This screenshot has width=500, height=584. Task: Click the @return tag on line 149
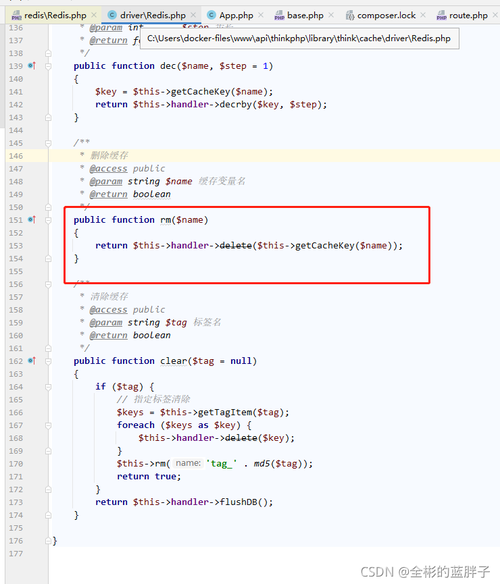(108, 194)
